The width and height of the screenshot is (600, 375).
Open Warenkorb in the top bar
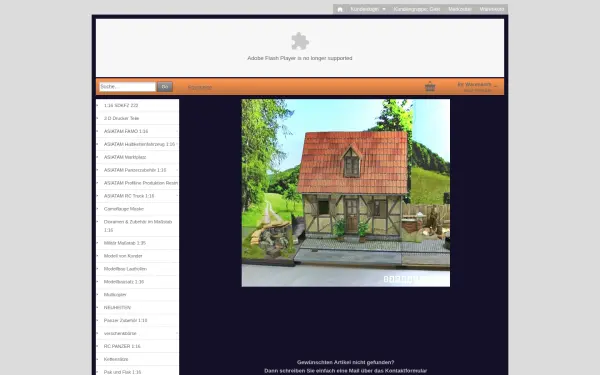point(492,9)
